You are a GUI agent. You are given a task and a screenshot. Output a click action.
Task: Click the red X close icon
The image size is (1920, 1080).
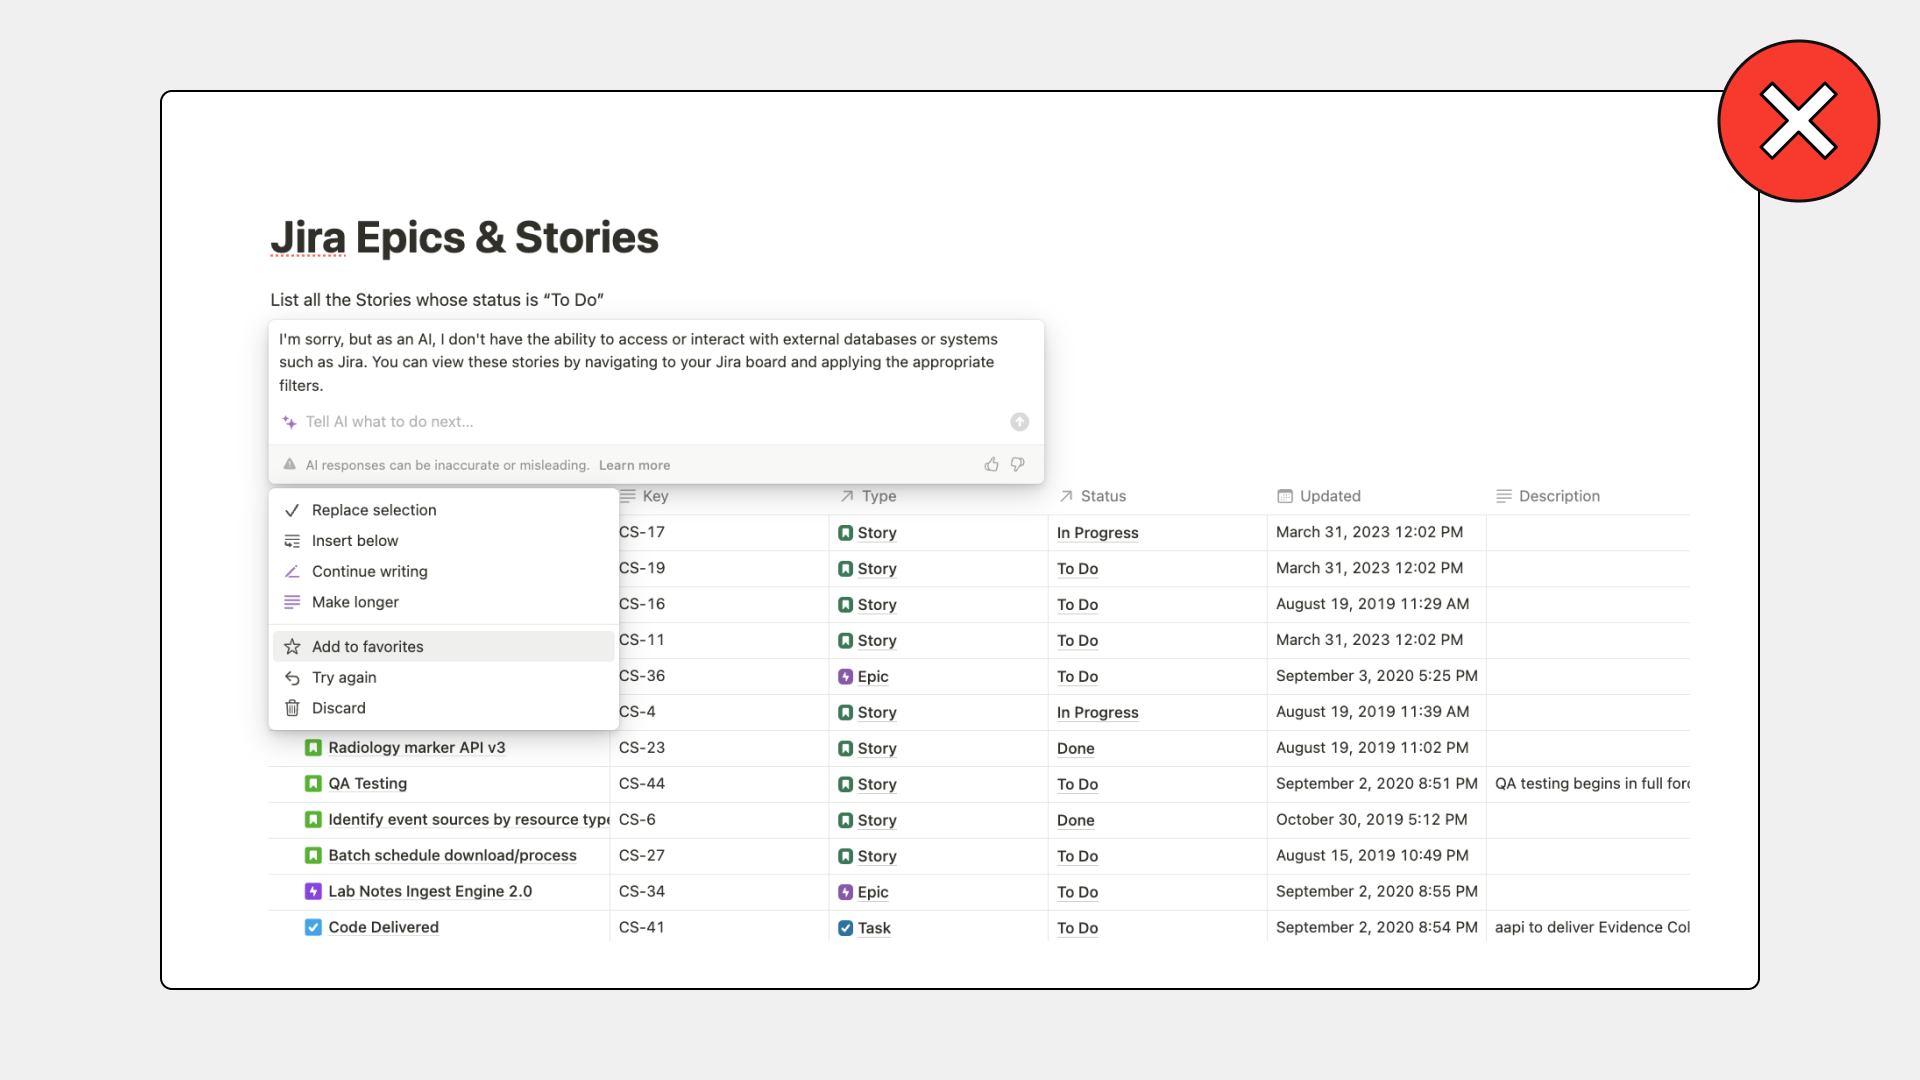click(1798, 121)
